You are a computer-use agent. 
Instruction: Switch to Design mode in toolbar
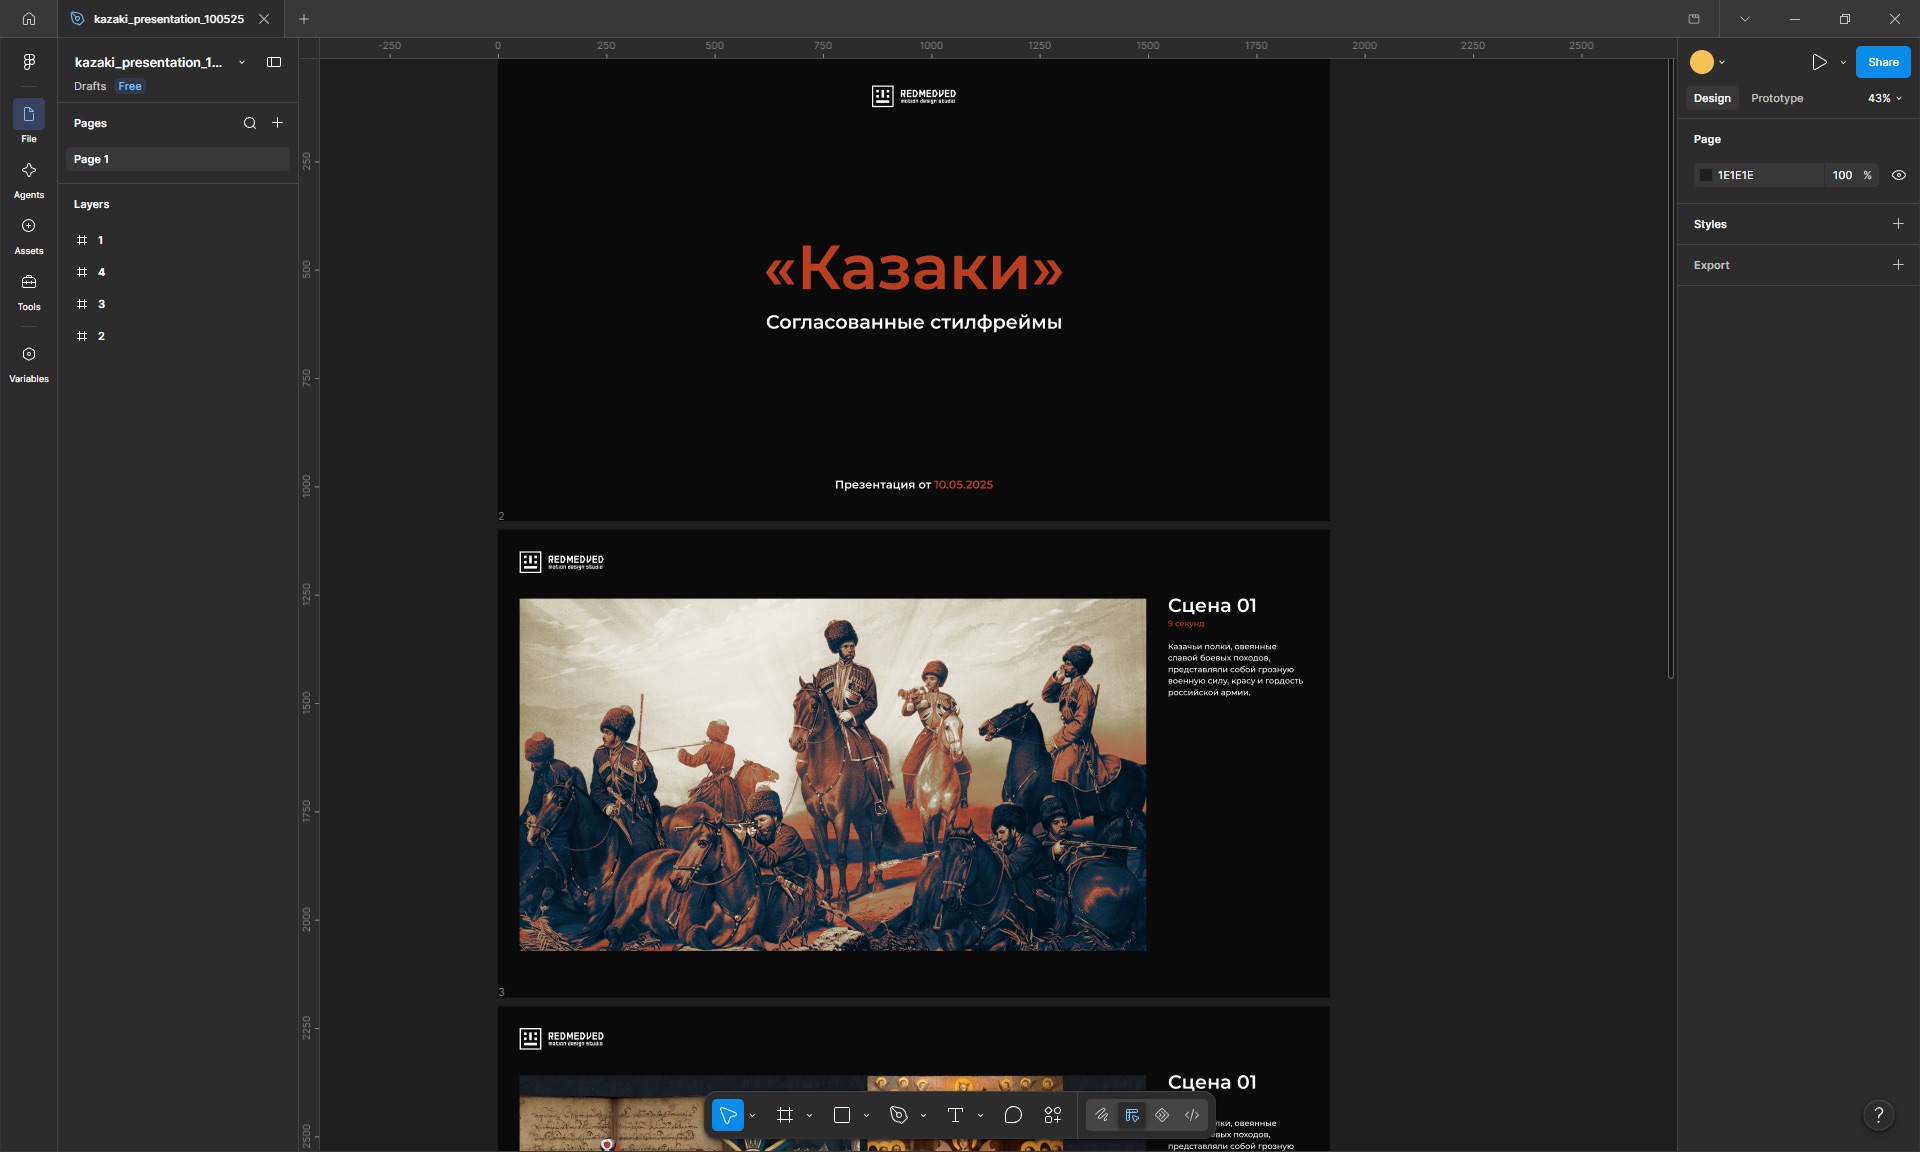1132,1115
